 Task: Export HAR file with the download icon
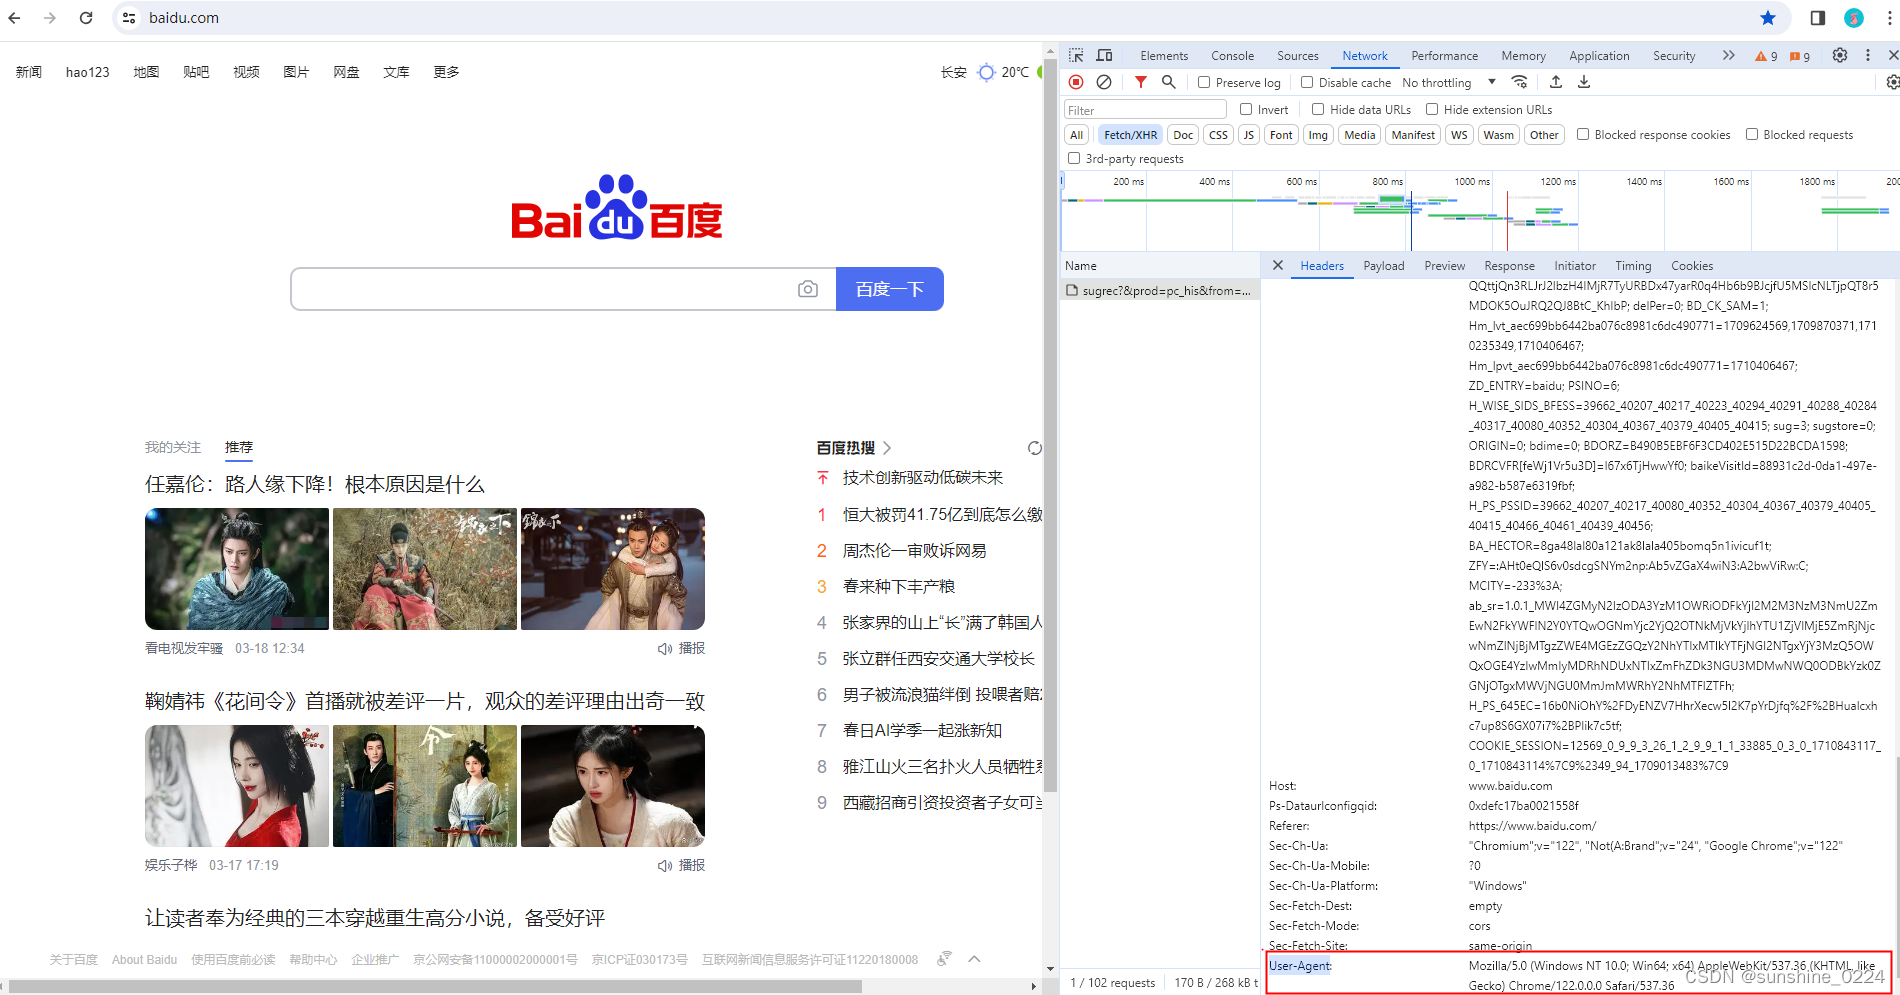[1583, 82]
